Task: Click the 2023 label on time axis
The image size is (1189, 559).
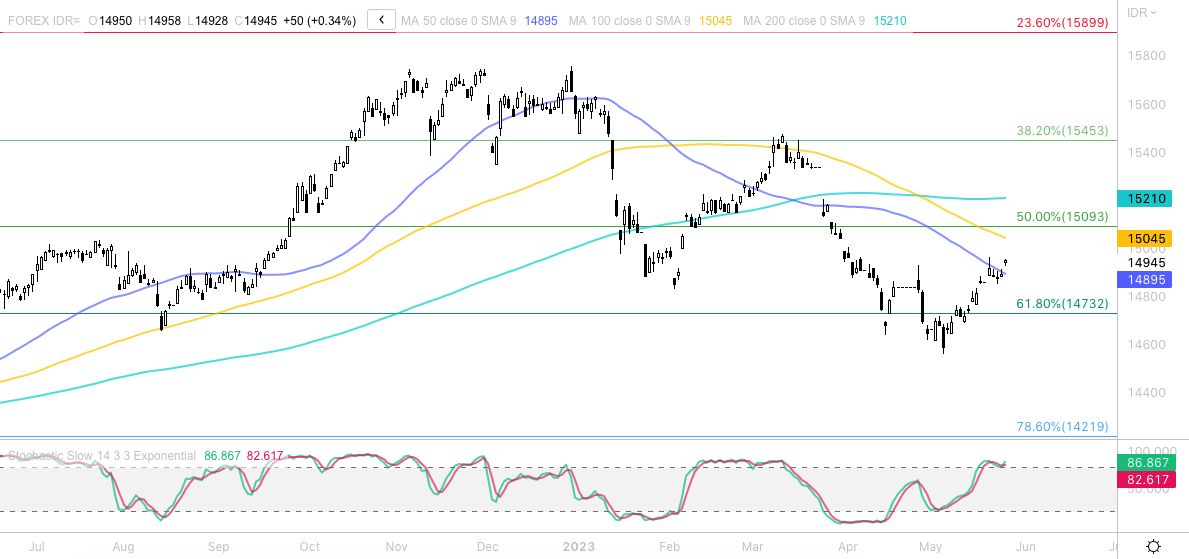Action: pyautogui.click(x=579, y=547)
